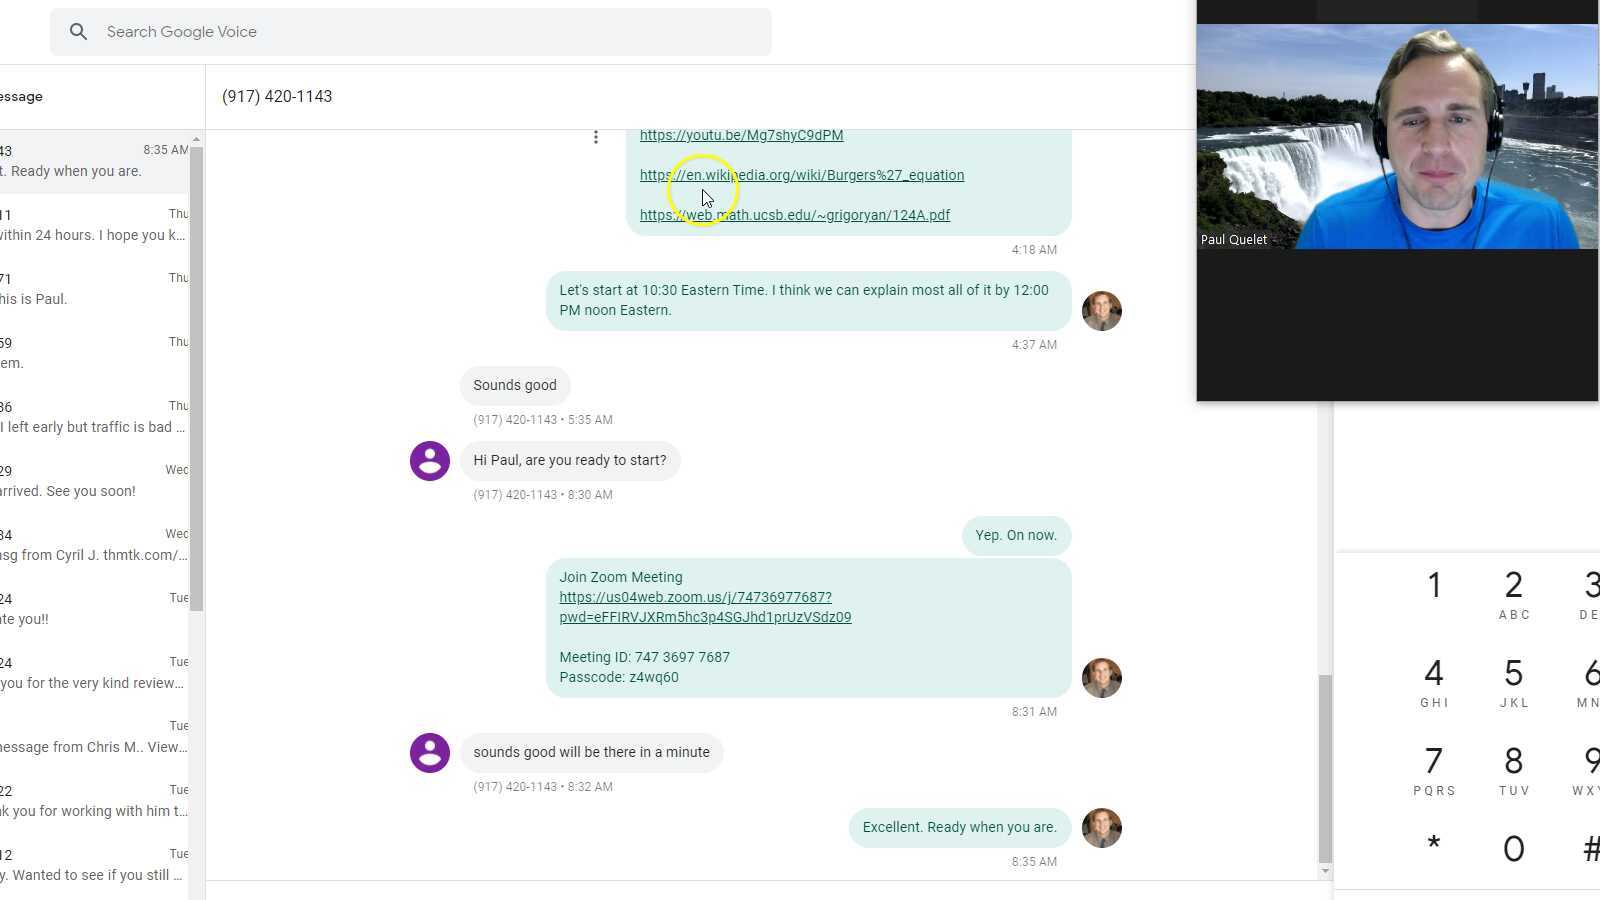Click the 'Sounds good' message bubble

[x=515, y=386]
